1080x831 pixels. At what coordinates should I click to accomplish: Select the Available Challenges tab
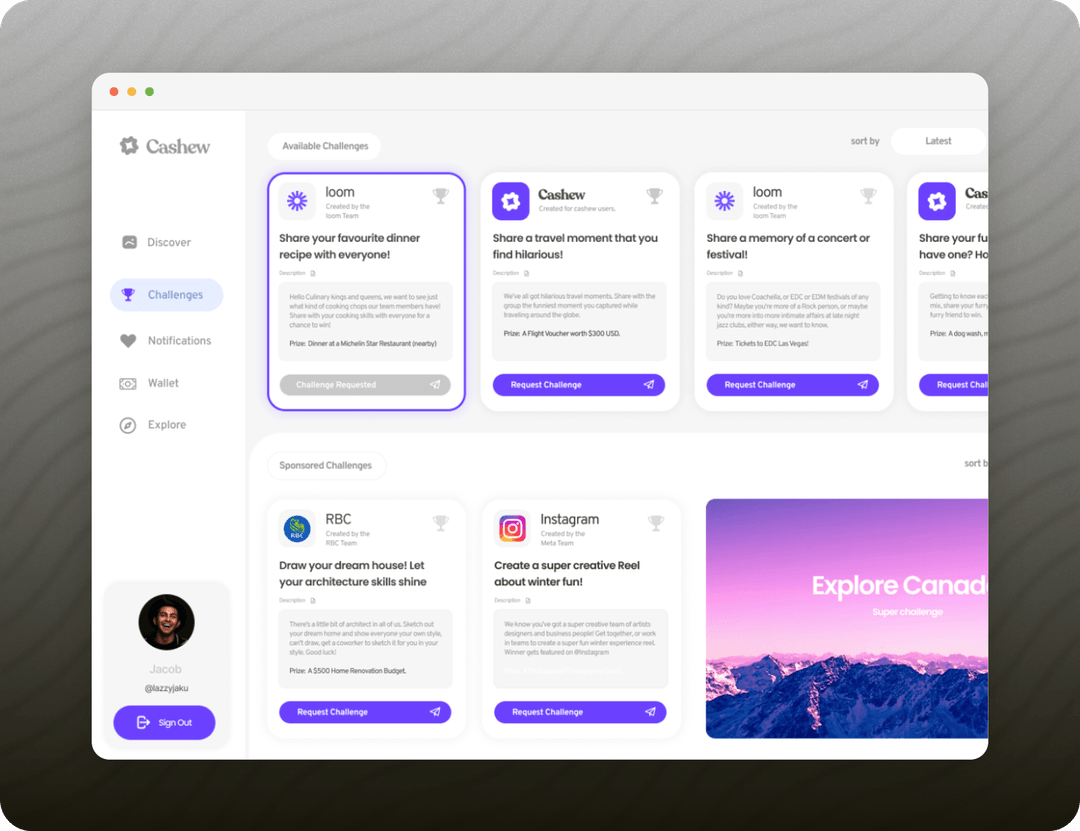[x=324, y=146]
